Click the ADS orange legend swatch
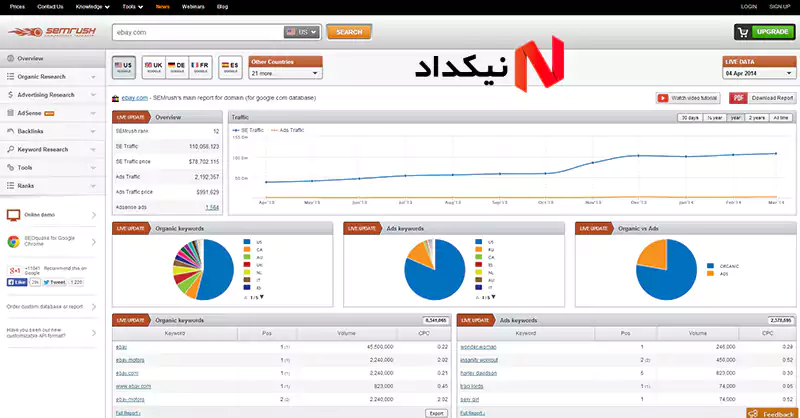Viewport: 800px width, 418px height. pos(710,274)
